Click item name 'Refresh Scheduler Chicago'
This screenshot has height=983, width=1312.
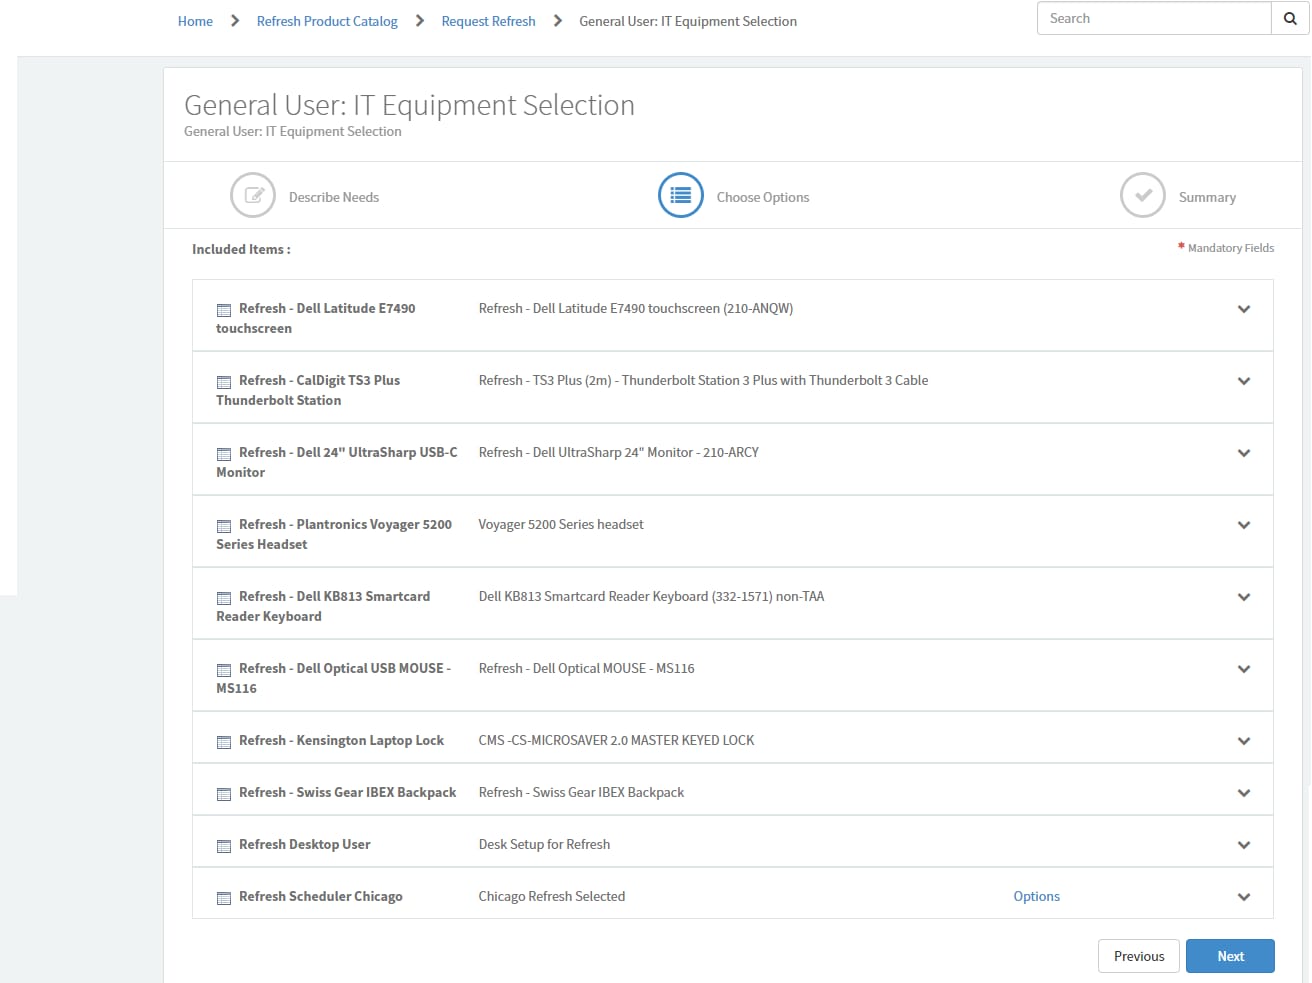pyautogui.click(x=321, y=896)
